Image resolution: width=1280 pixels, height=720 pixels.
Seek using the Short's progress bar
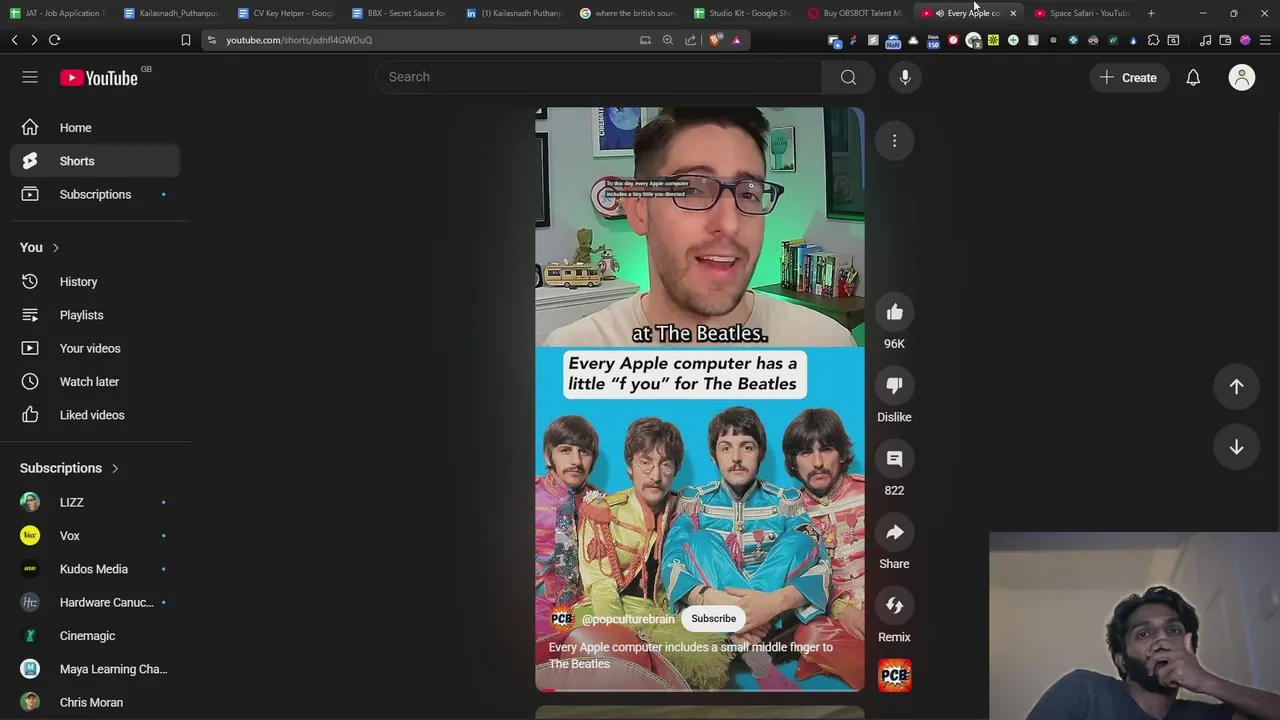tap(699, 690)
